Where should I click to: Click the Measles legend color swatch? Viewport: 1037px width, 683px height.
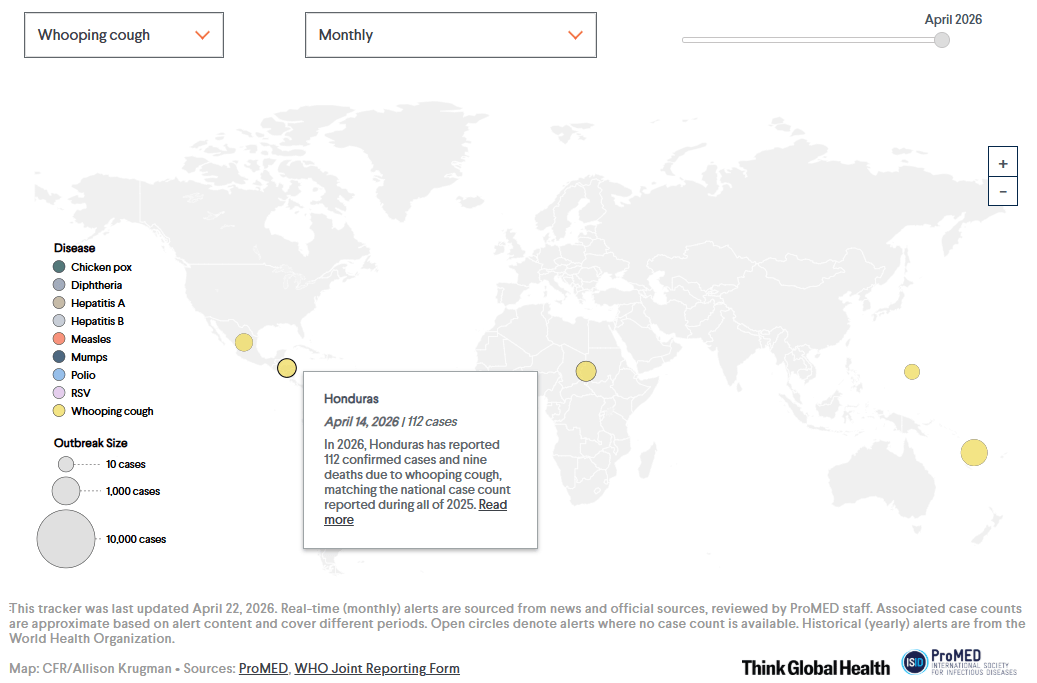point(60,339)
